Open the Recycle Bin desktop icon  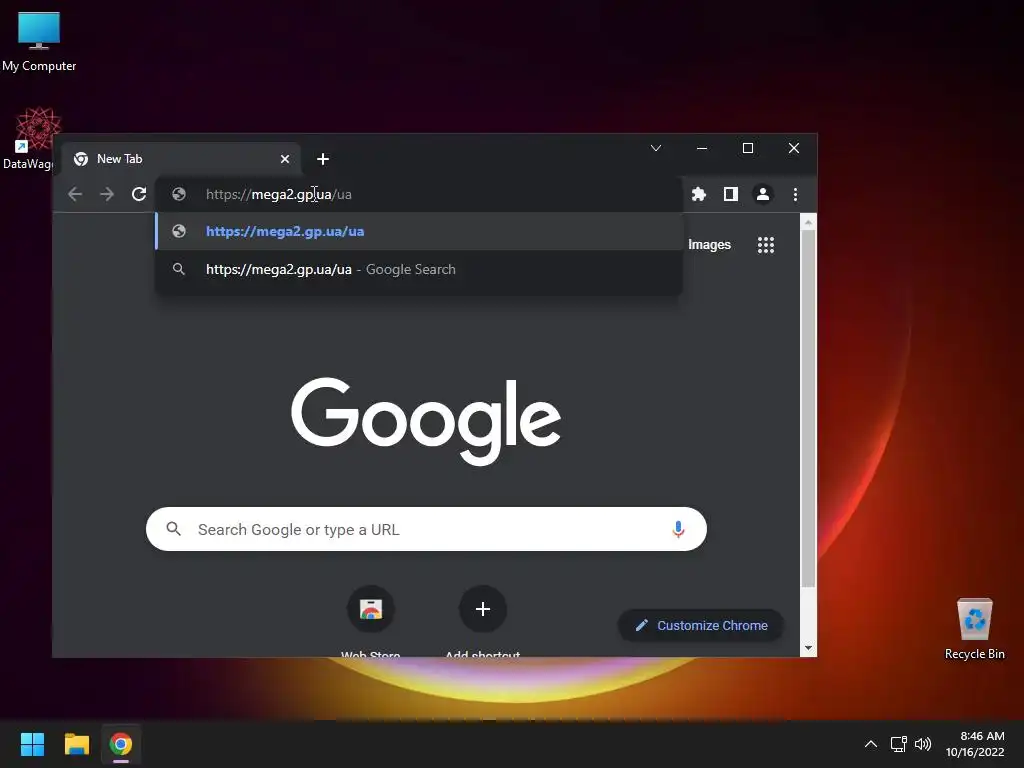pos(974,629)
